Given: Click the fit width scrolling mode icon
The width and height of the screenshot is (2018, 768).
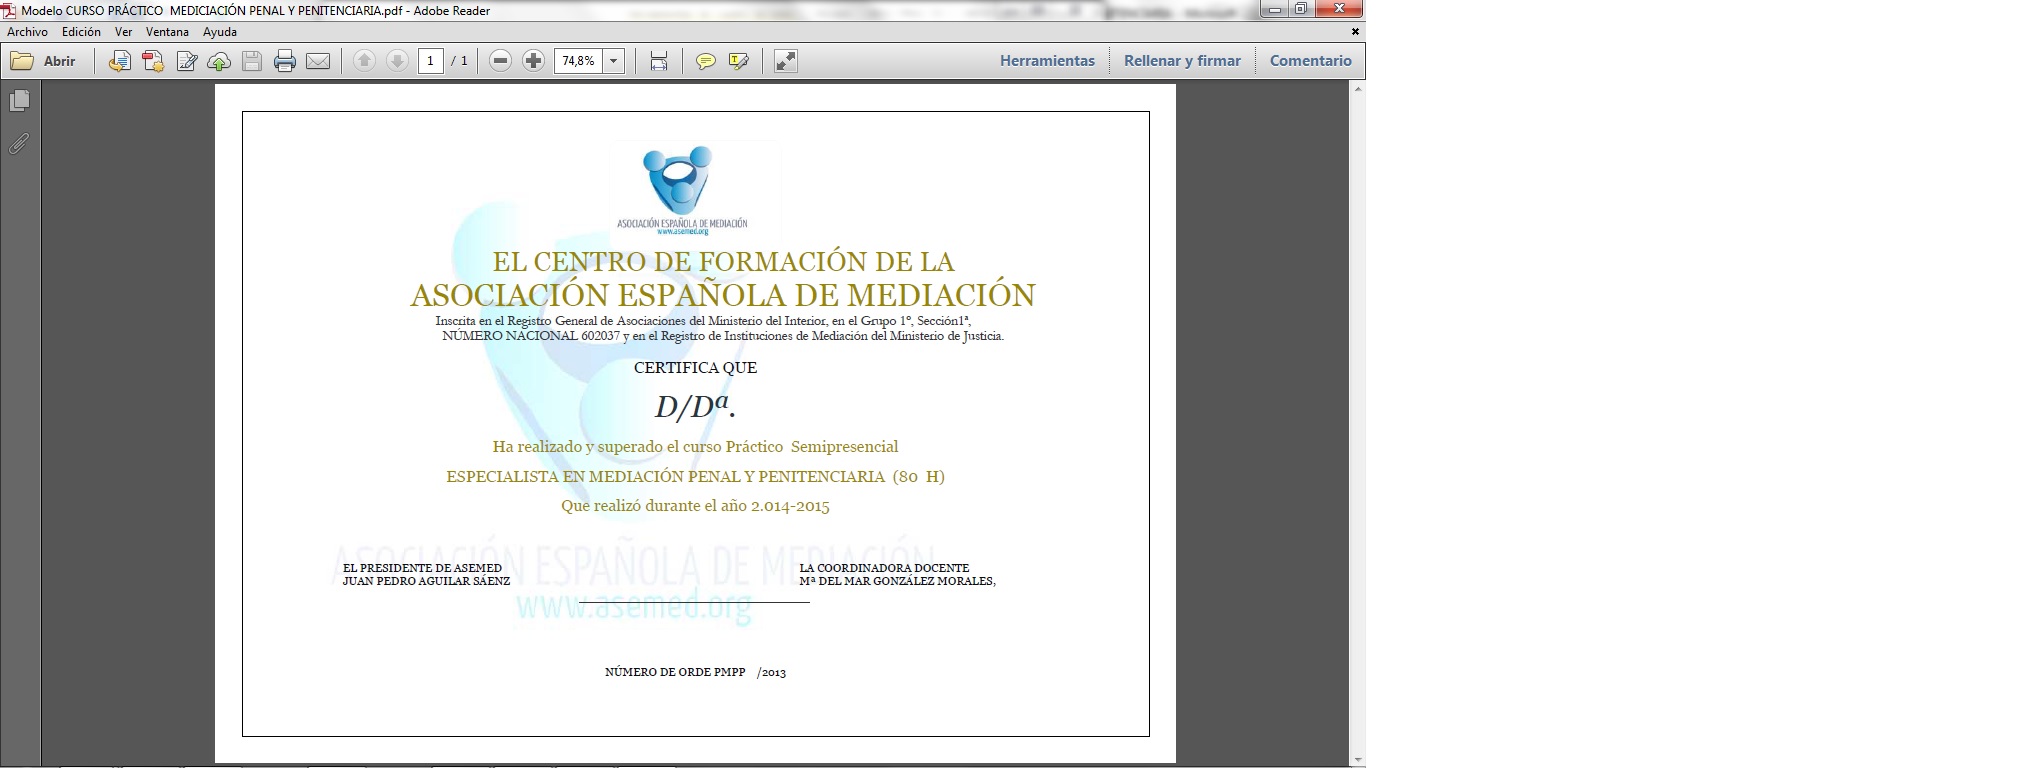Looking at the screenshot, I should (x=659, y=61).
